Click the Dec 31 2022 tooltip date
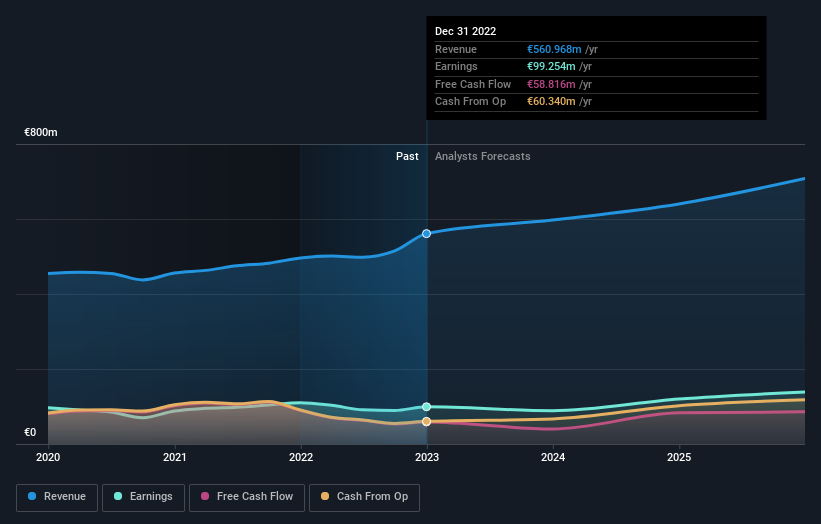Viewport: 821px width, 524px height. coord(465,31)
